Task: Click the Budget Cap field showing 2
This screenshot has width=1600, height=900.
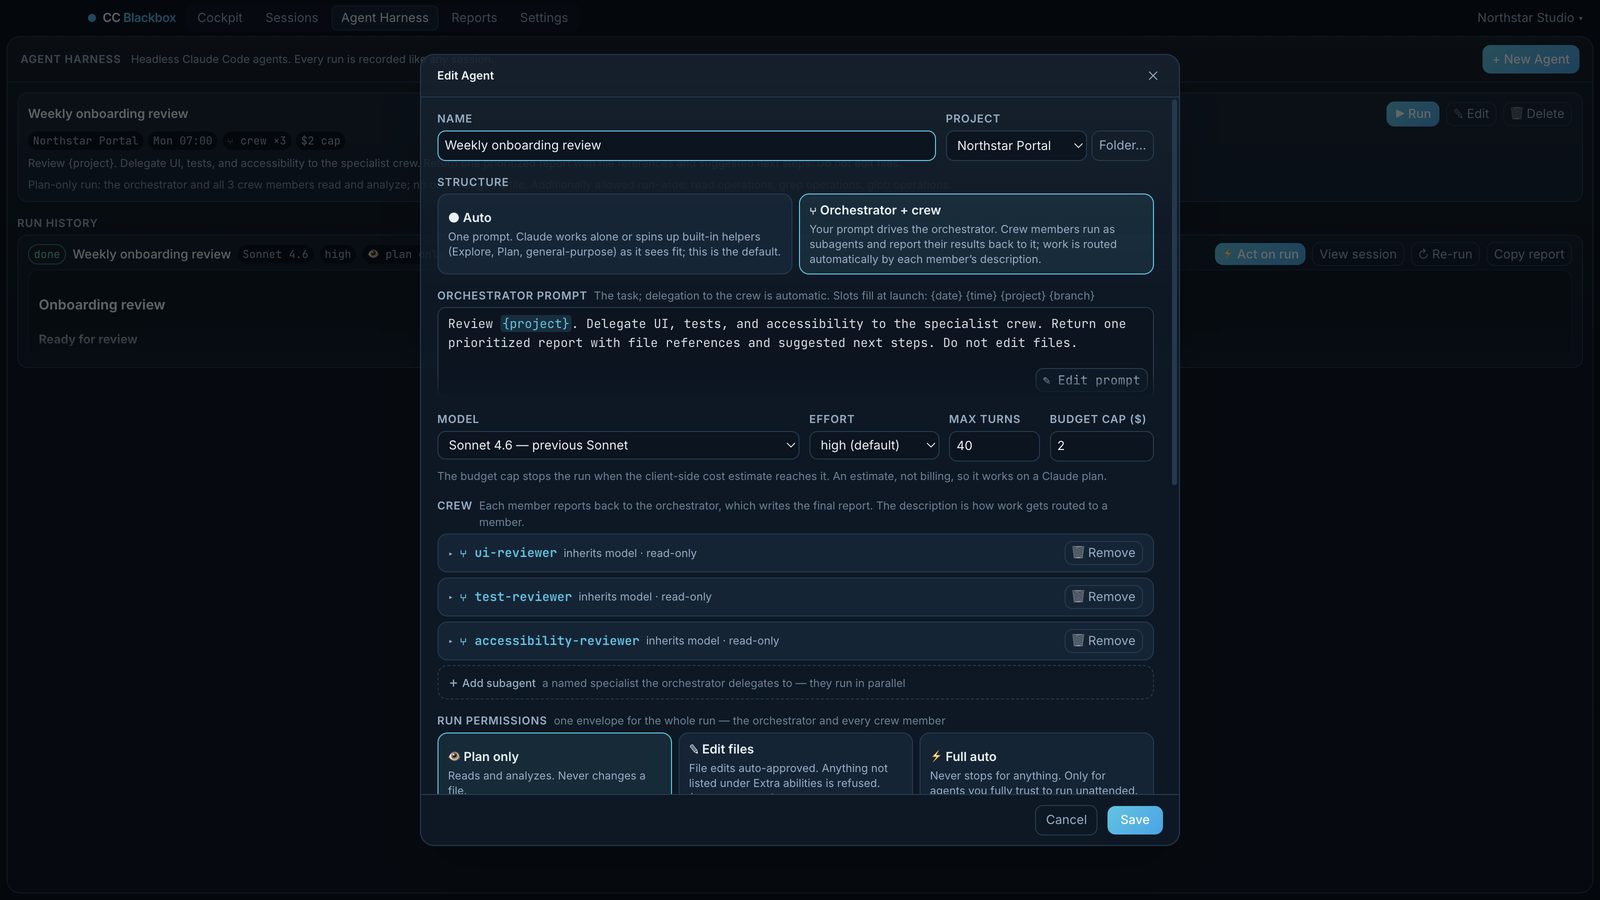Action: [1101, 446]
